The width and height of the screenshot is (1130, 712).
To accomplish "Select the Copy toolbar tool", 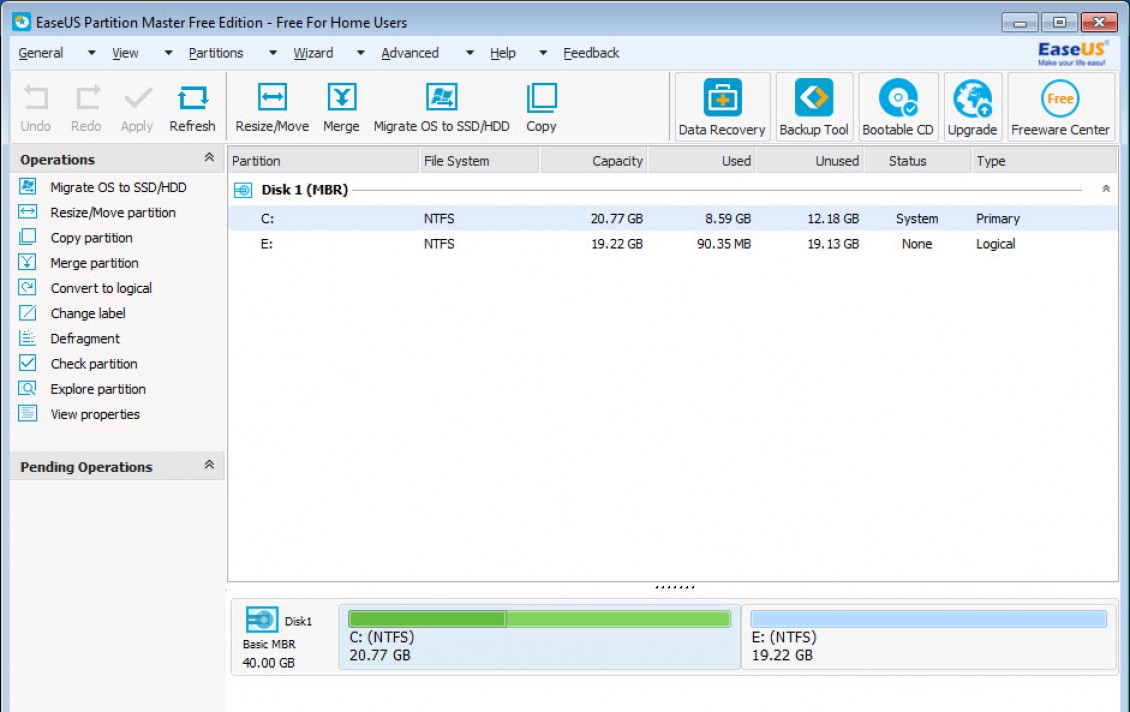I will [541, 108].
